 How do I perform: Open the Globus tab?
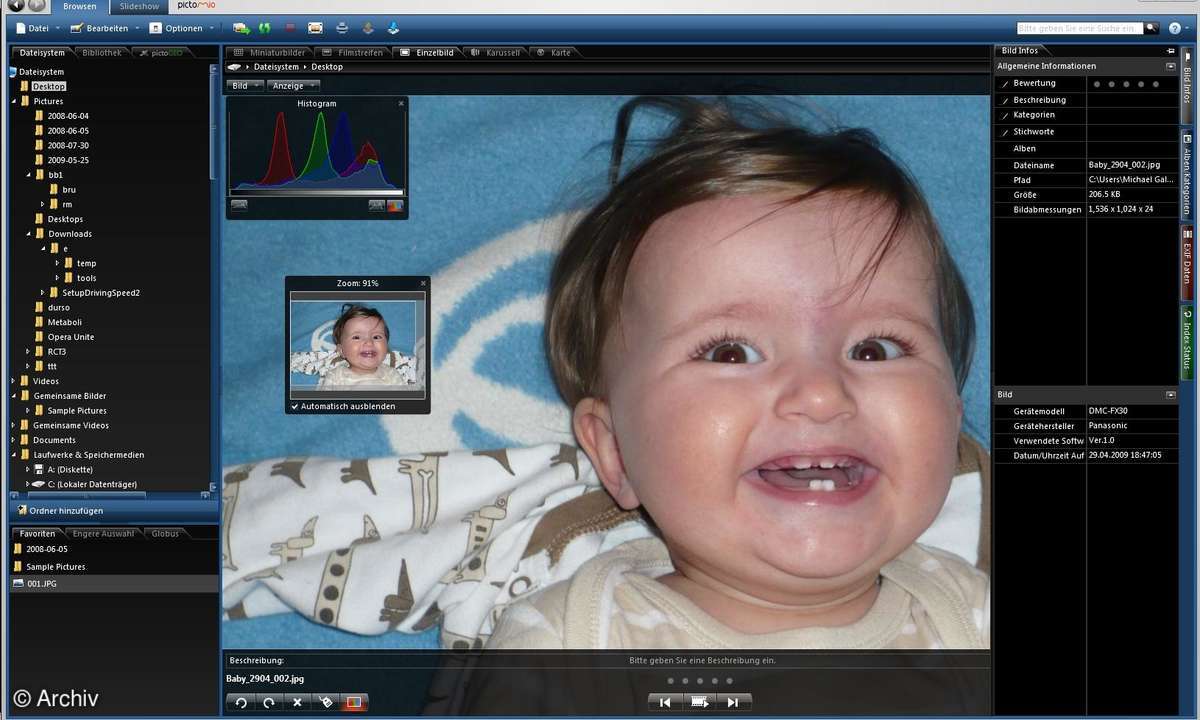pos(165,534)
